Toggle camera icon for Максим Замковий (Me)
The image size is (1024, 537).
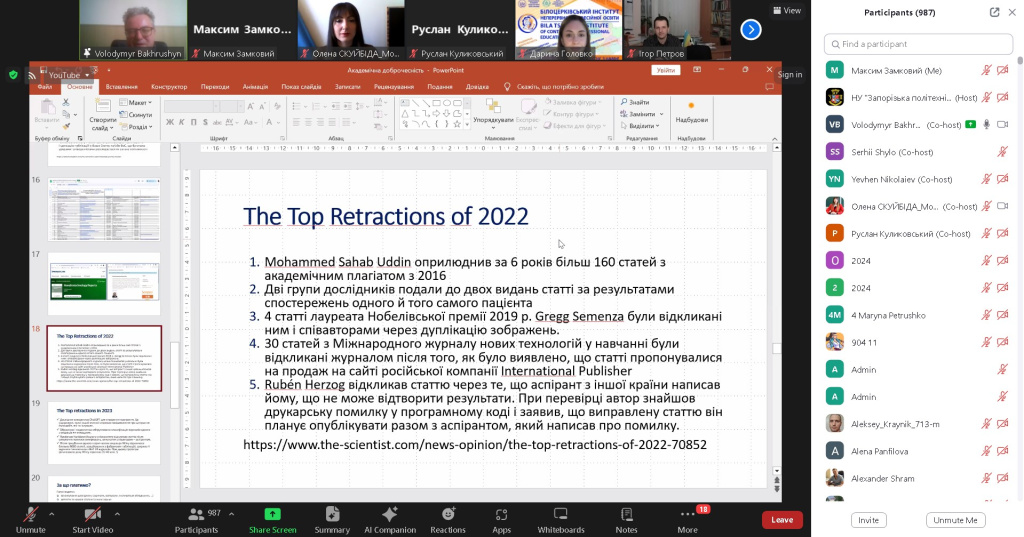coord(1002,71)
